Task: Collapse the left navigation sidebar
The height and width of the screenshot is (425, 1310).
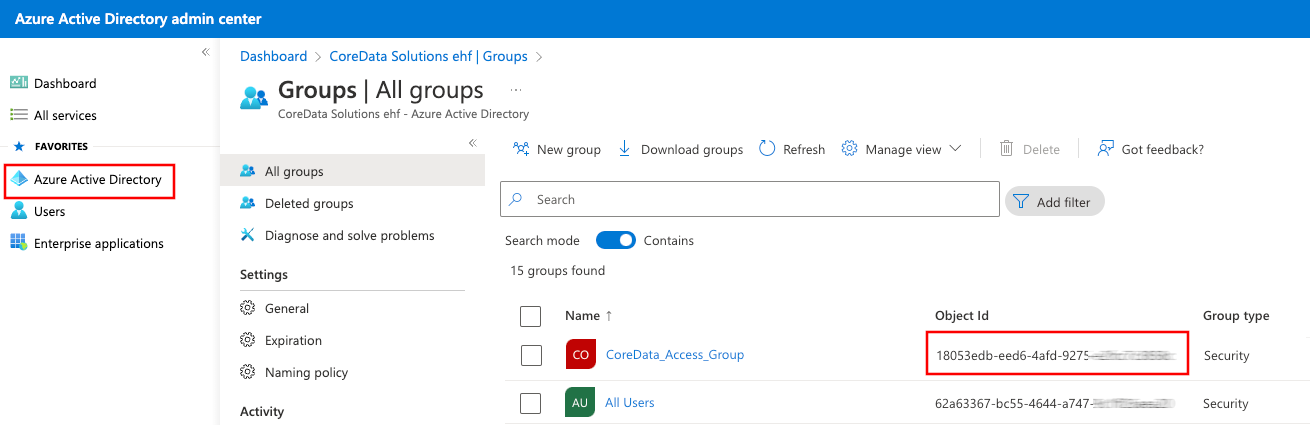Action: pos(205,52)
